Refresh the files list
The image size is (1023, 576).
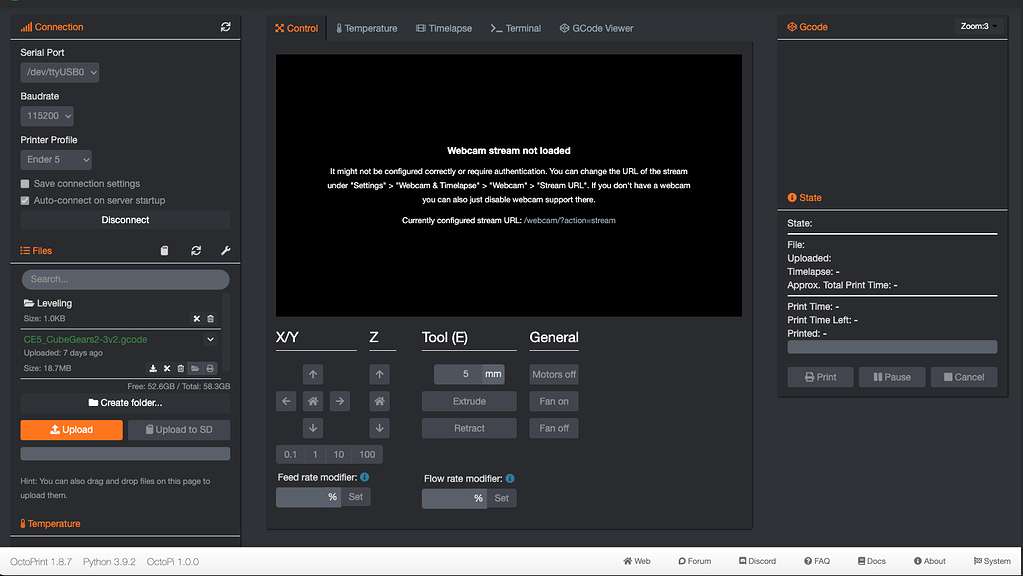(196, 250)
